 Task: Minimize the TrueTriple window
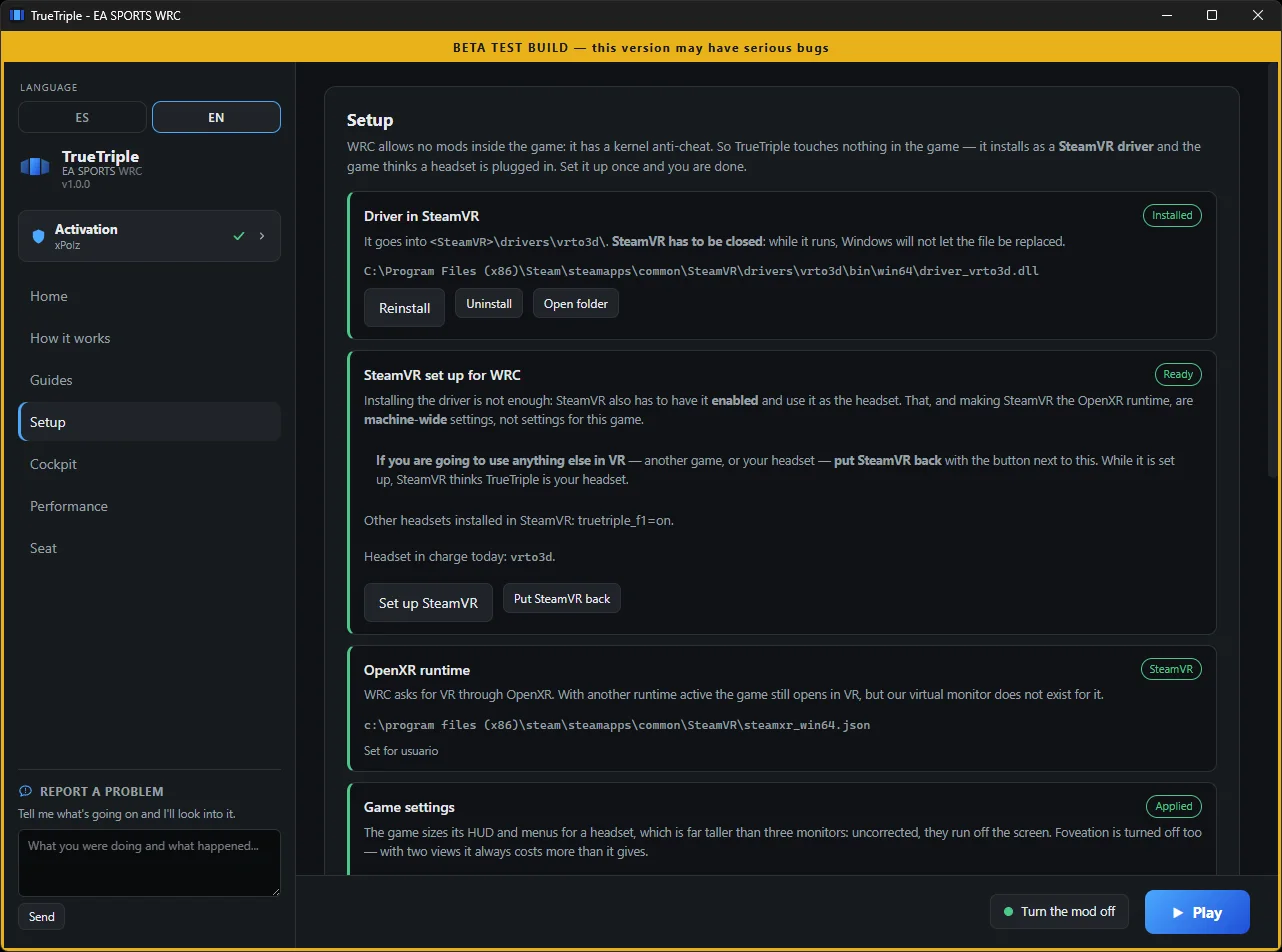[1166, 16]
